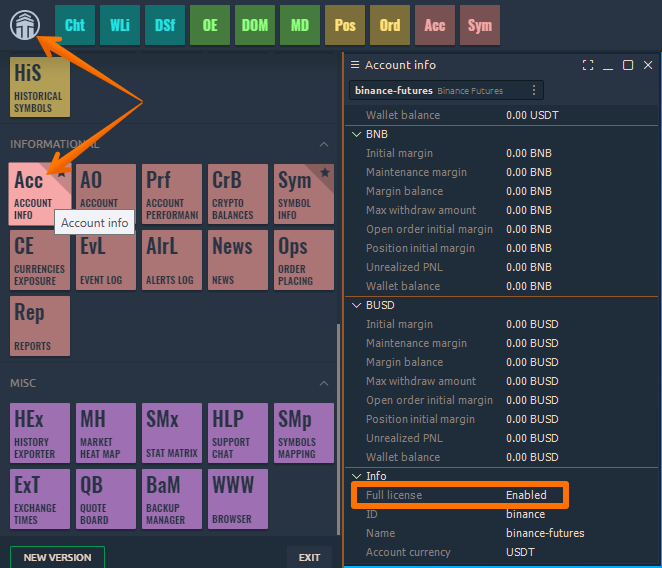
Task: Collapse the BUSD group in Account info
Action: click(x=357, y=305)
